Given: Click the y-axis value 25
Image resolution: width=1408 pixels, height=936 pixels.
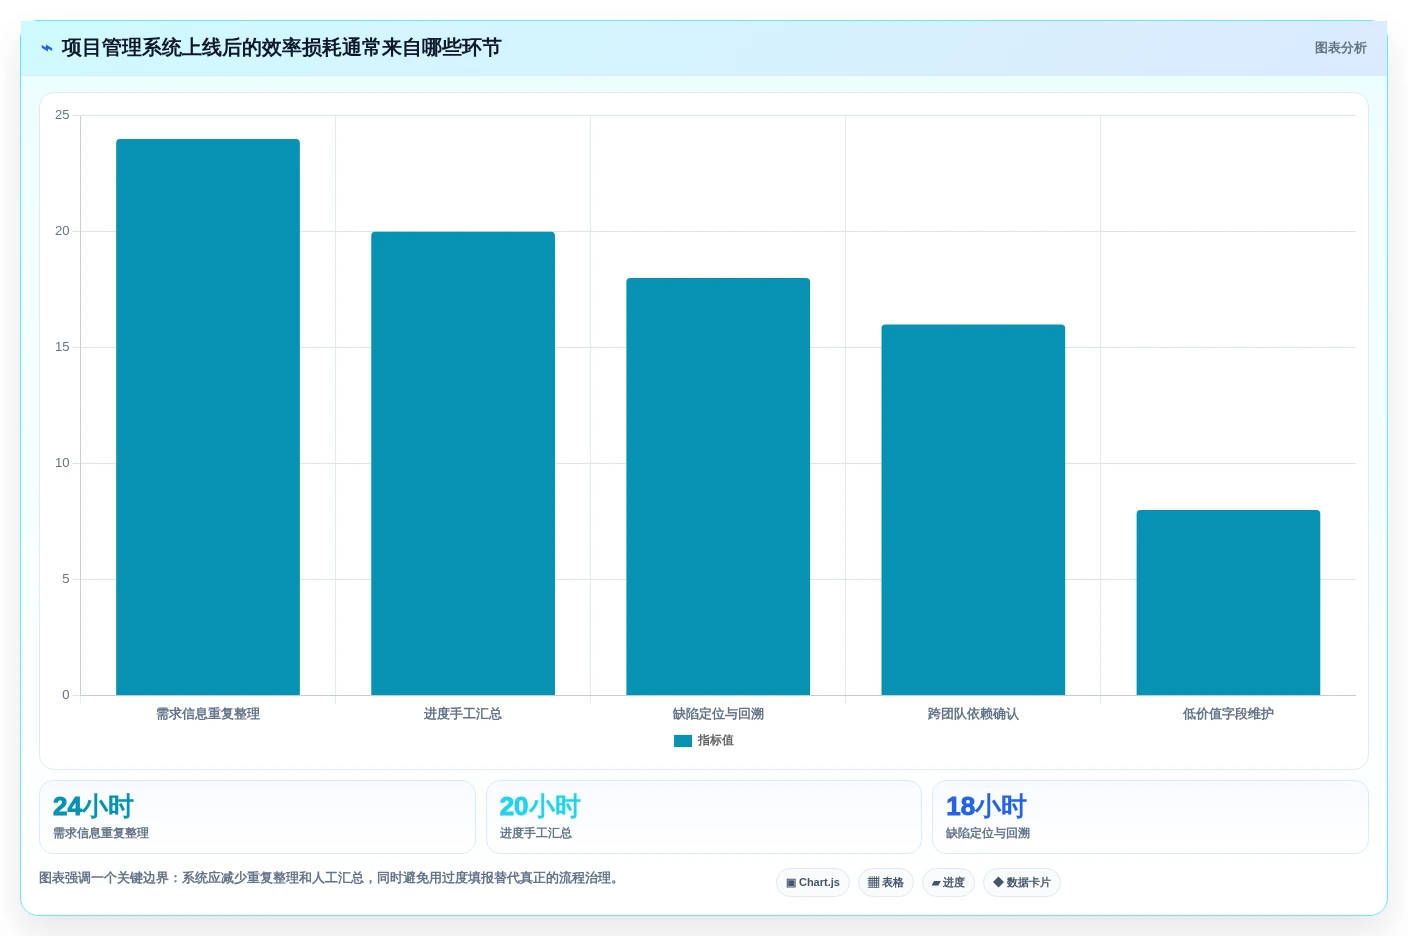Looking at the screenshot, I should pyautogui.click(x=62, y=115).
